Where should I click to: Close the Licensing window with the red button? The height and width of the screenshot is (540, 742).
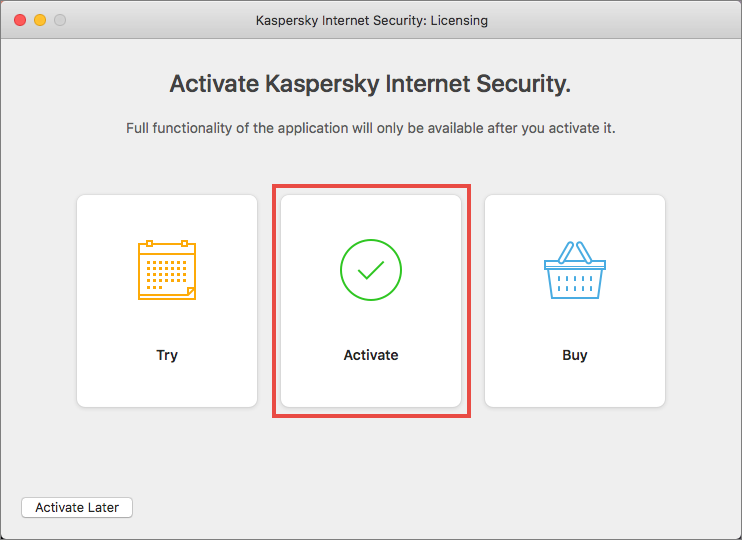[x=20, y=20]
